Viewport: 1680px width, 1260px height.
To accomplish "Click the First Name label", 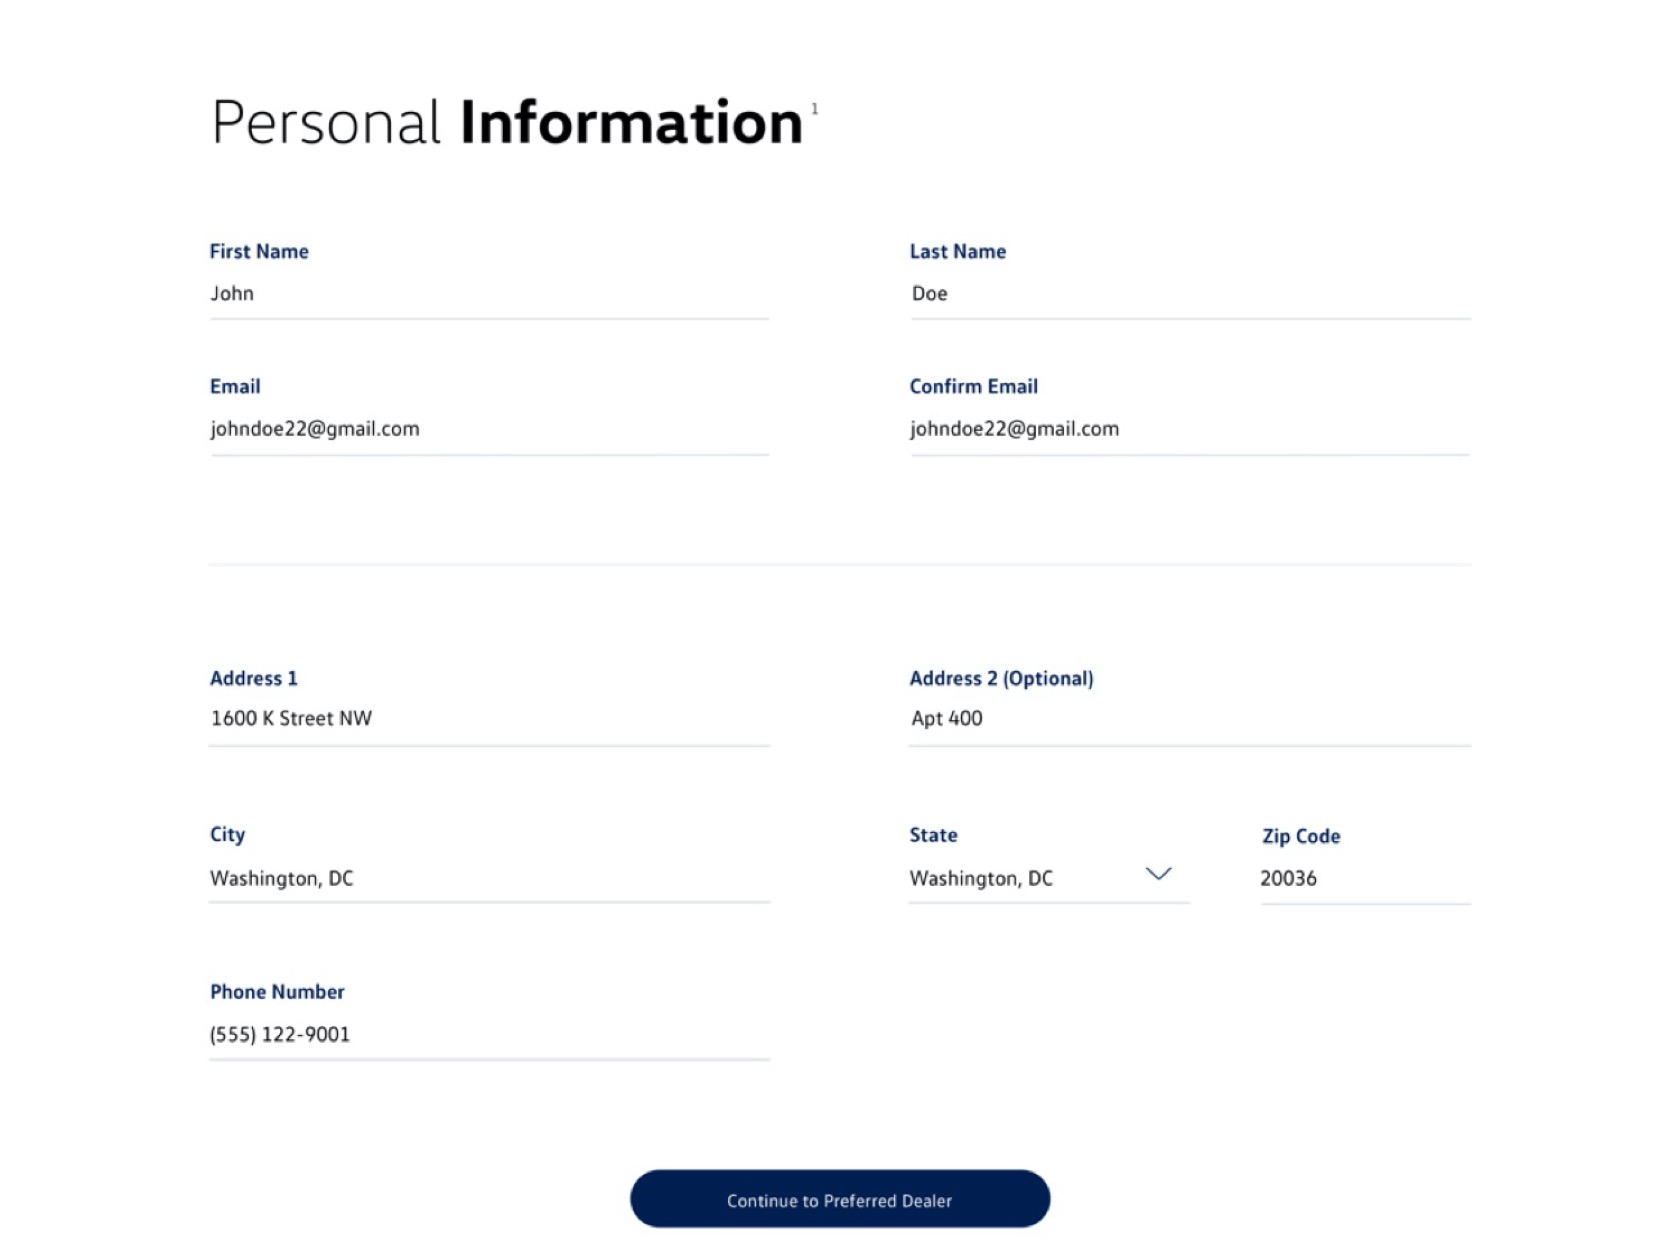I will point(259,252).
